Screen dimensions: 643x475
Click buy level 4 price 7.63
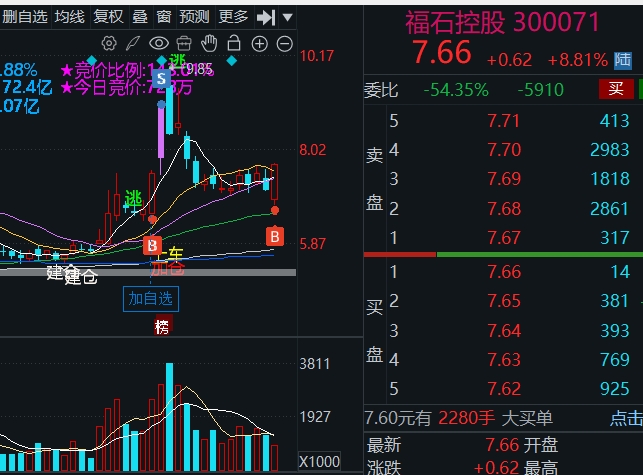[504, 360]
